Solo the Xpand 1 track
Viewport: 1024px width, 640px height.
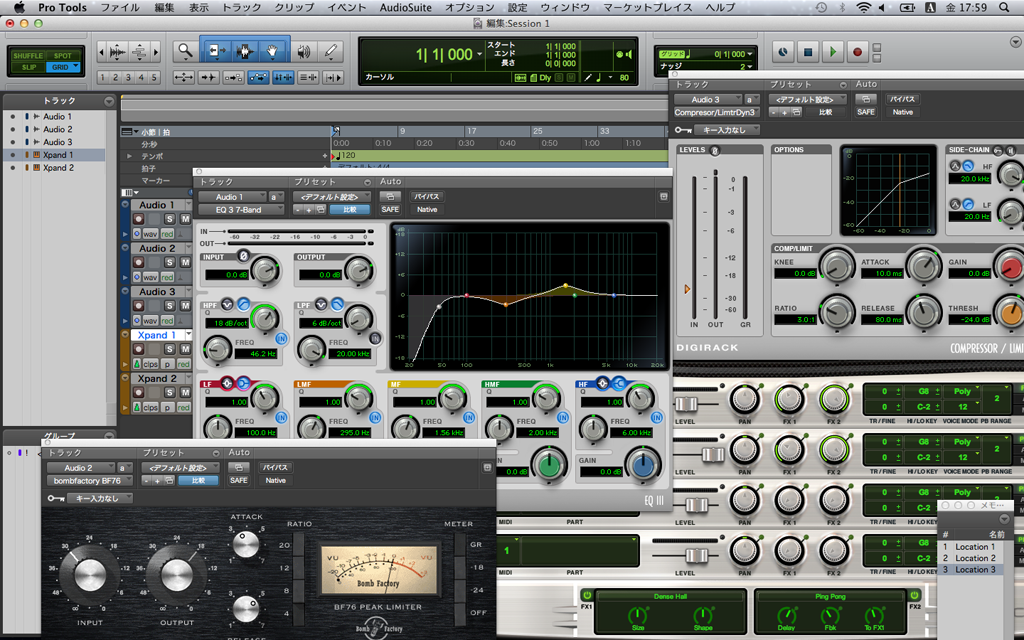(169, 349)
